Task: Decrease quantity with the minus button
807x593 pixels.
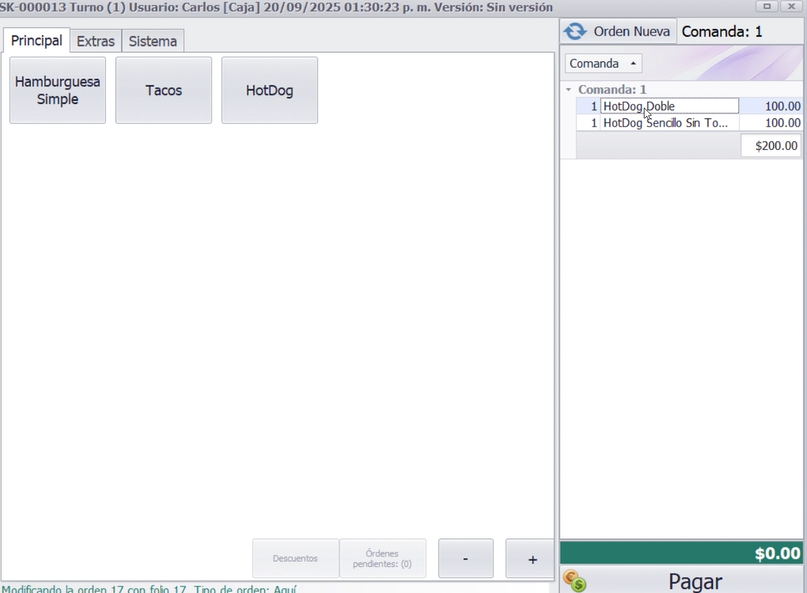Action: tap(465, 558)
